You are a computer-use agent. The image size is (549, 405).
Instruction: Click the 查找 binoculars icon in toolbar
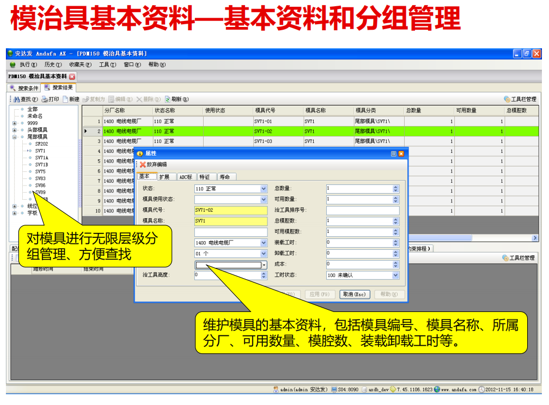click(16, 99)
